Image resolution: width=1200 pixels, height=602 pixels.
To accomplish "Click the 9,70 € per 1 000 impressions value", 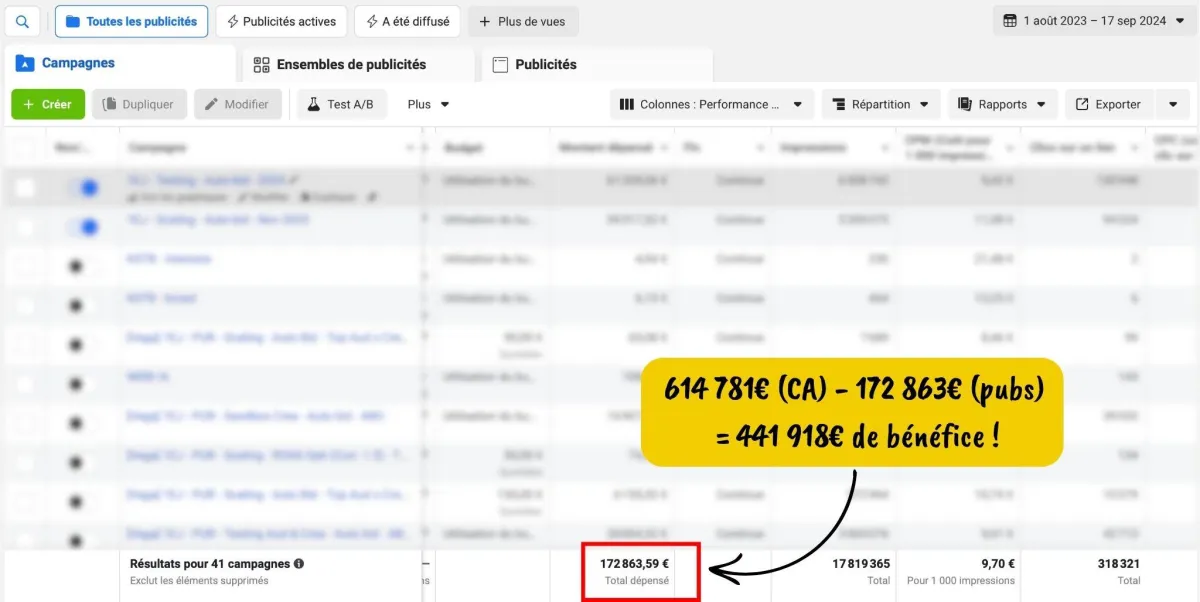I will 997,564.
